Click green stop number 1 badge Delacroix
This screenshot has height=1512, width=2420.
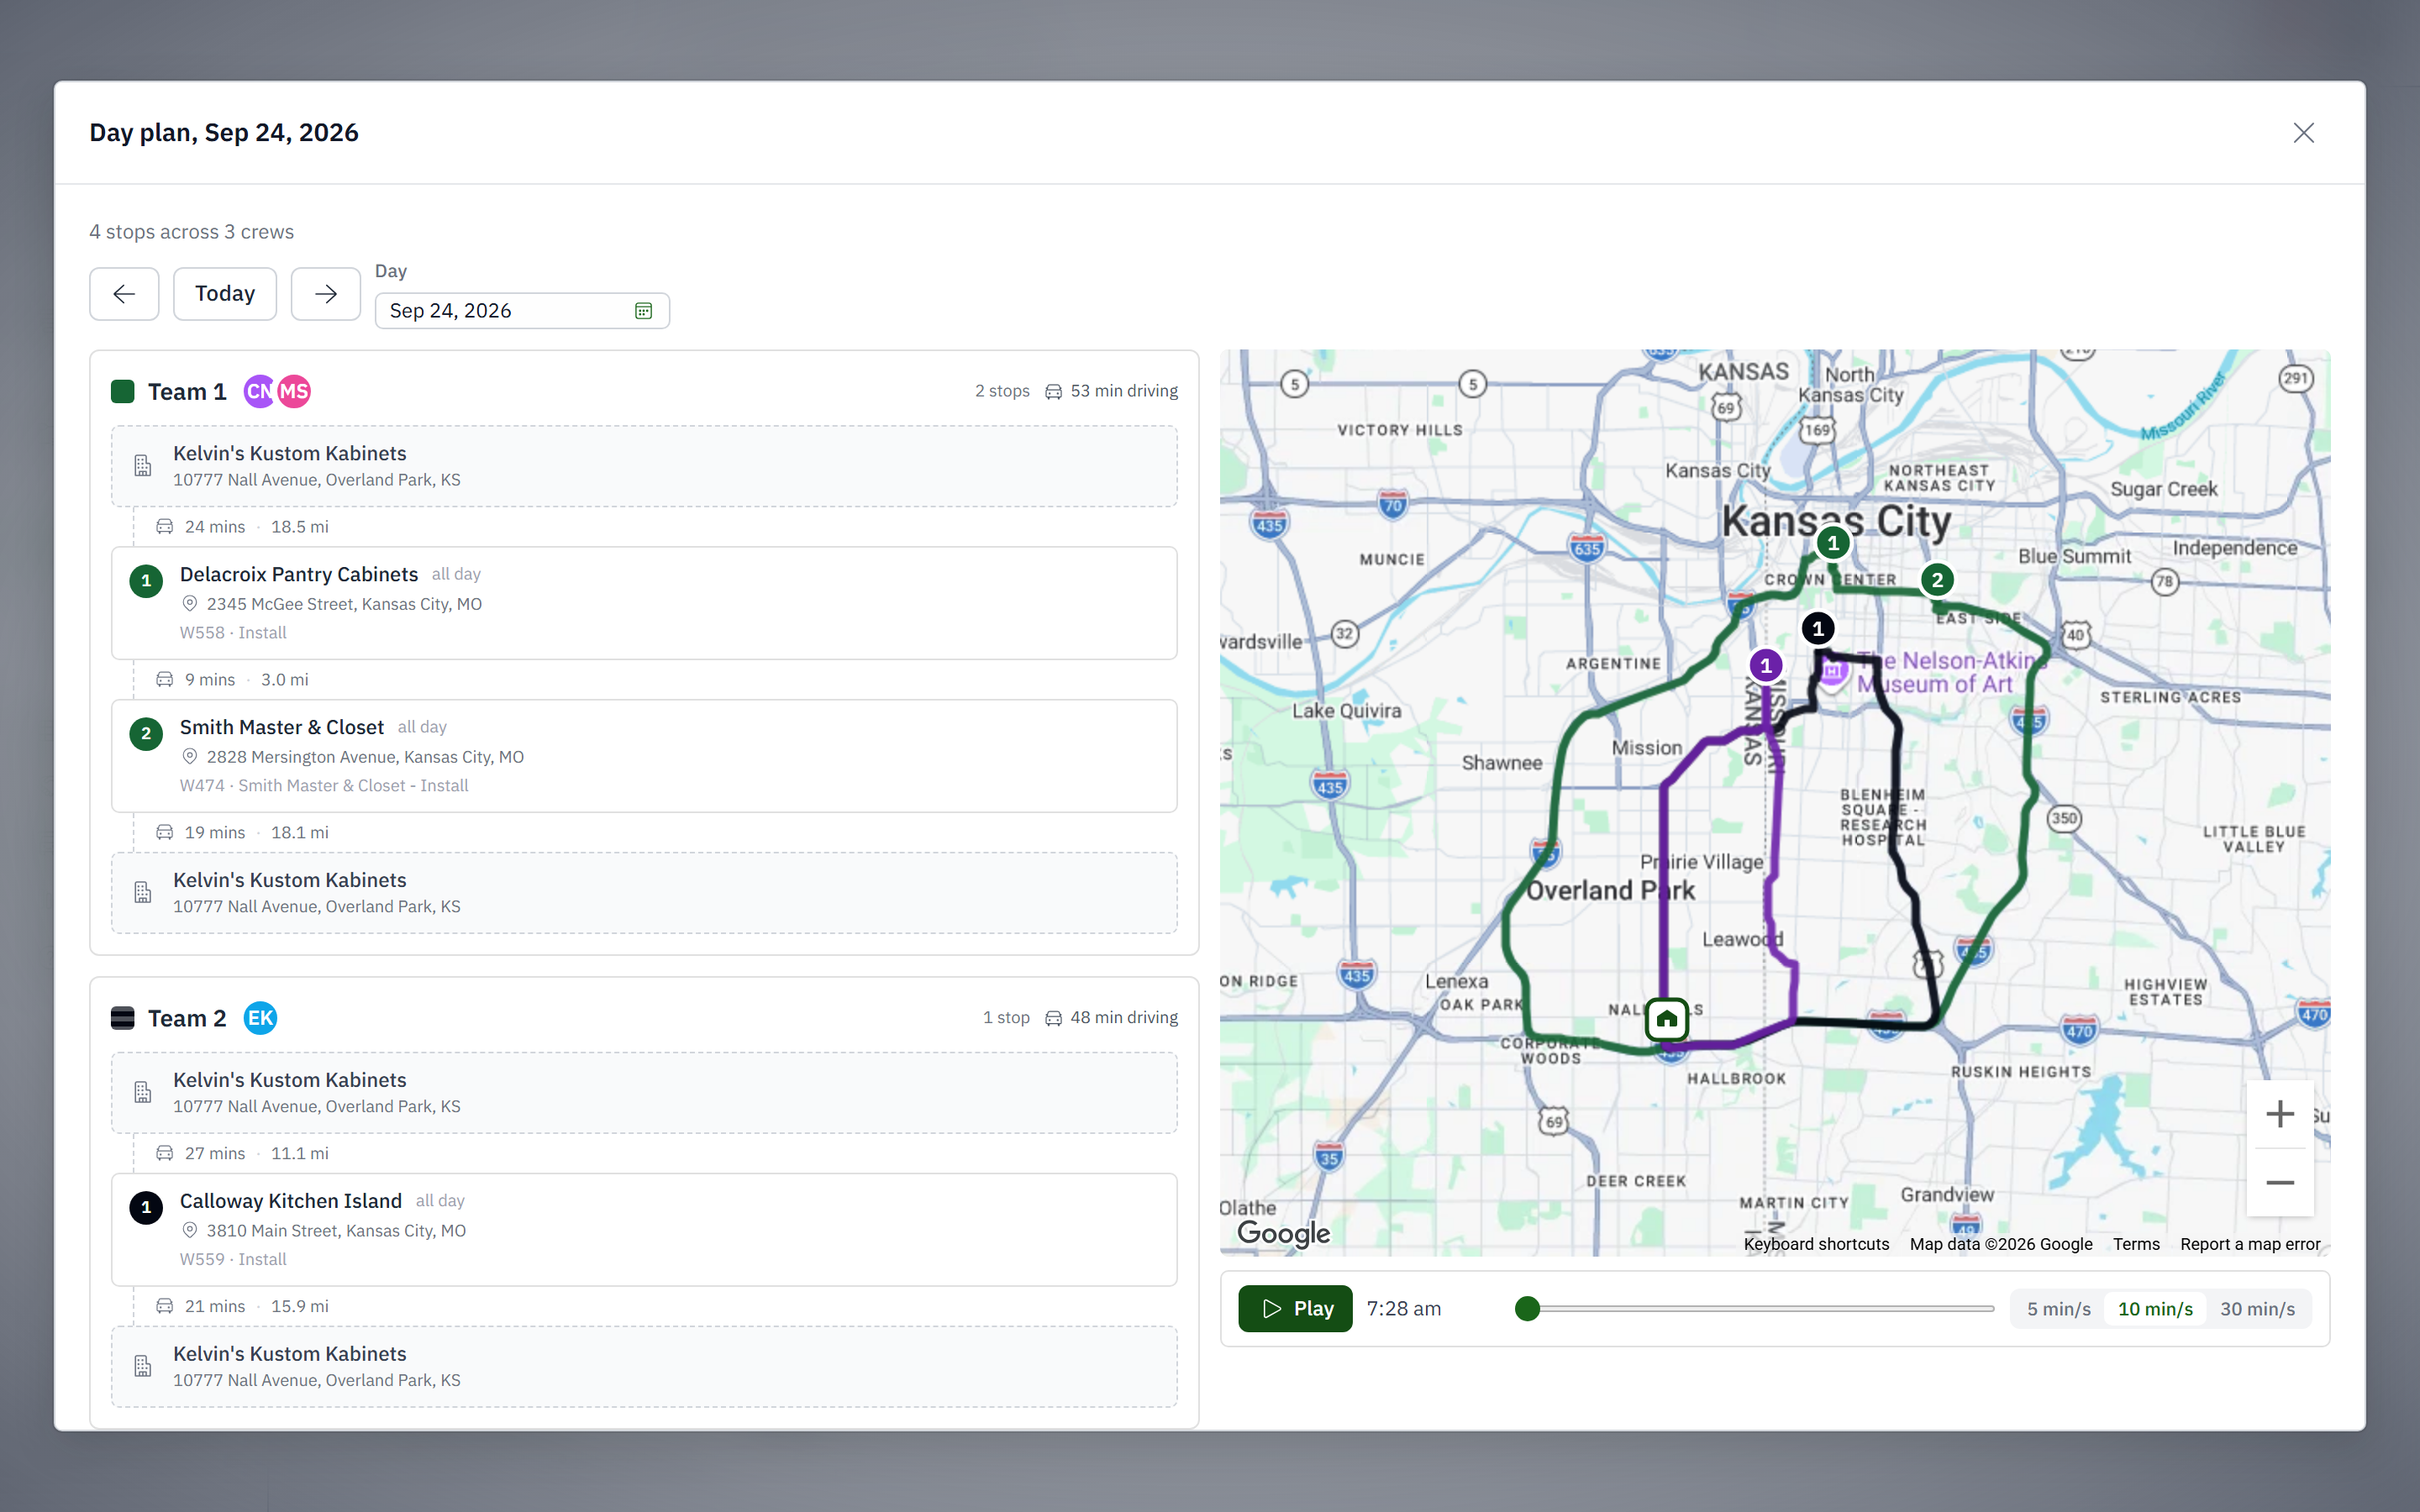[146, 580]
